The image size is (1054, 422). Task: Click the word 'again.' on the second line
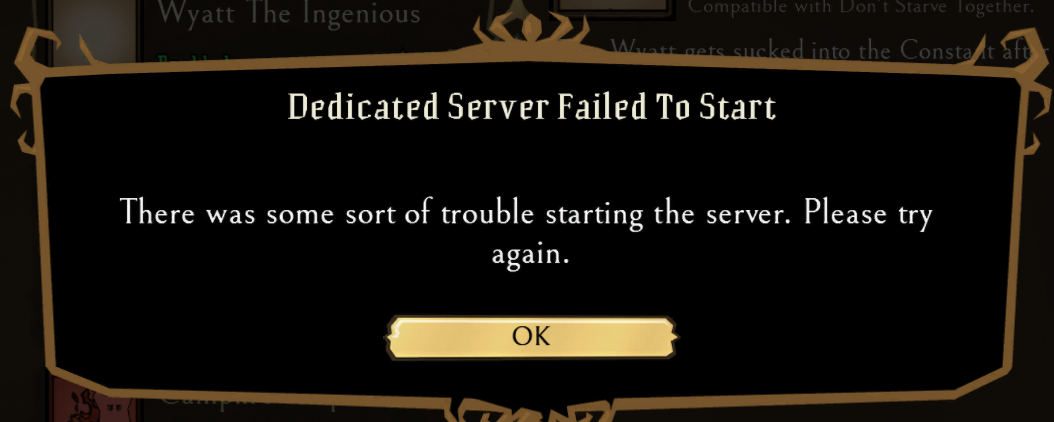pos(530,256)
